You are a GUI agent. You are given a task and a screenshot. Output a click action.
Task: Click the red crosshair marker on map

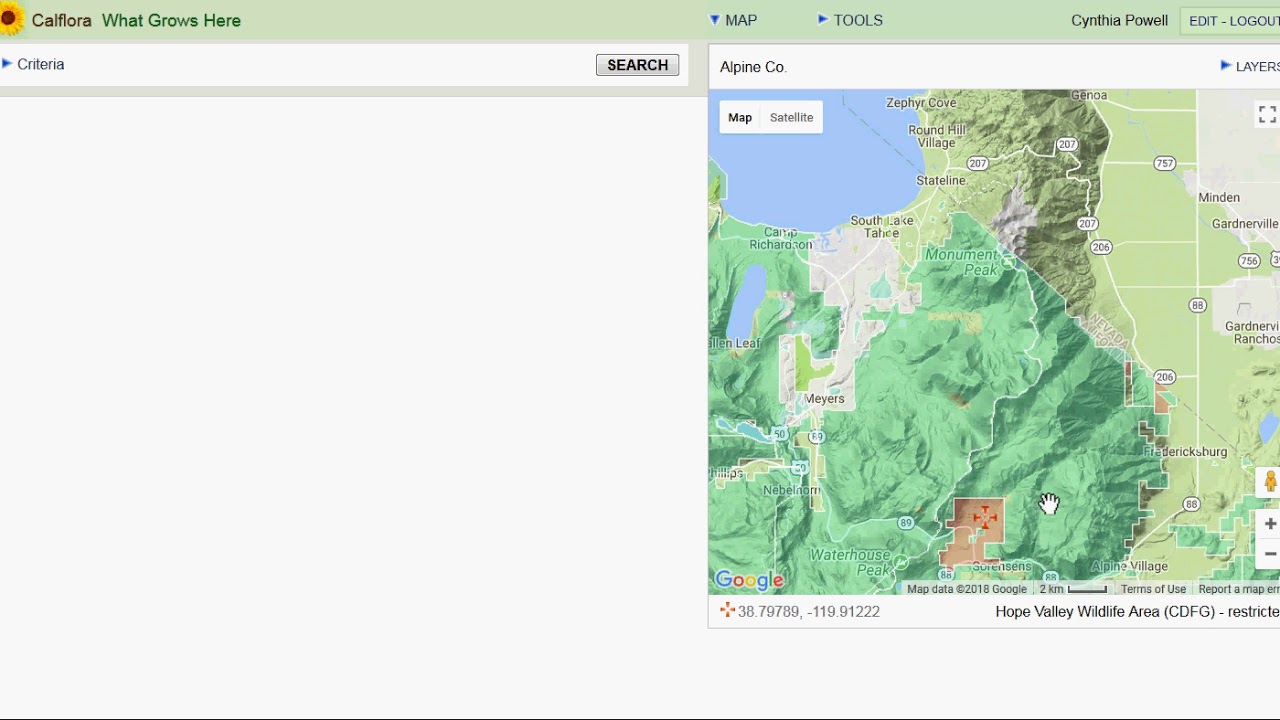[x=984, y=517]
